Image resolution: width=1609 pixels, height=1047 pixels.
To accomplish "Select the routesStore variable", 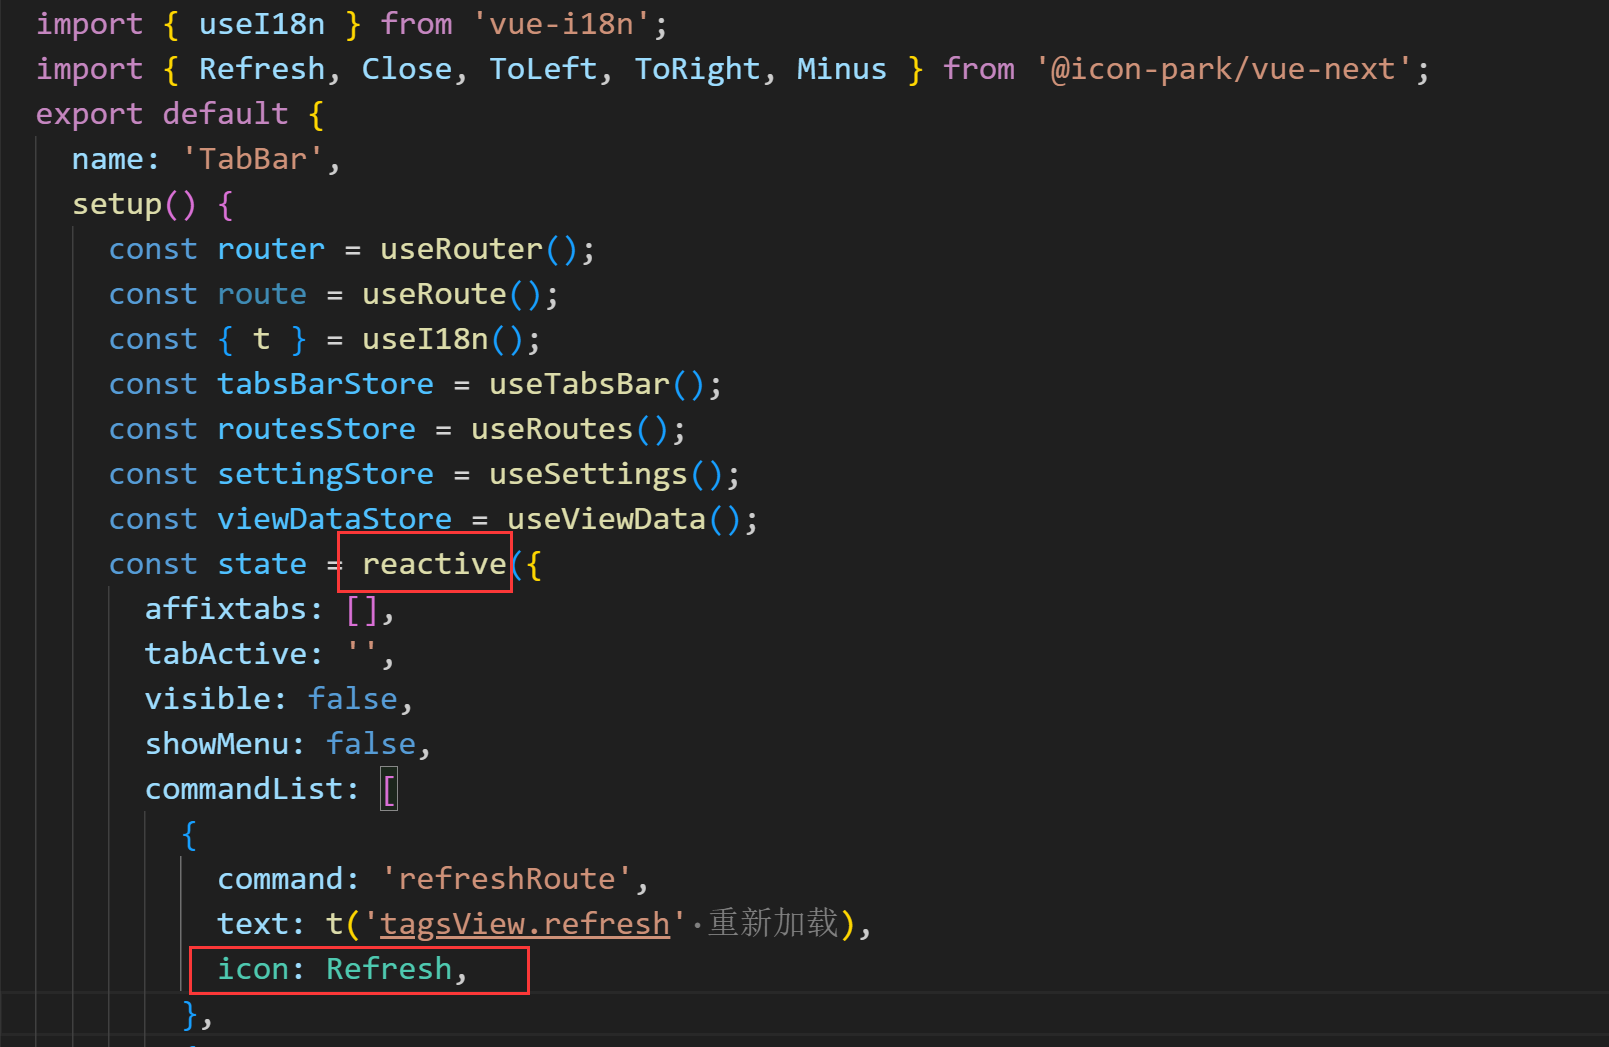I will pos(316,429).
